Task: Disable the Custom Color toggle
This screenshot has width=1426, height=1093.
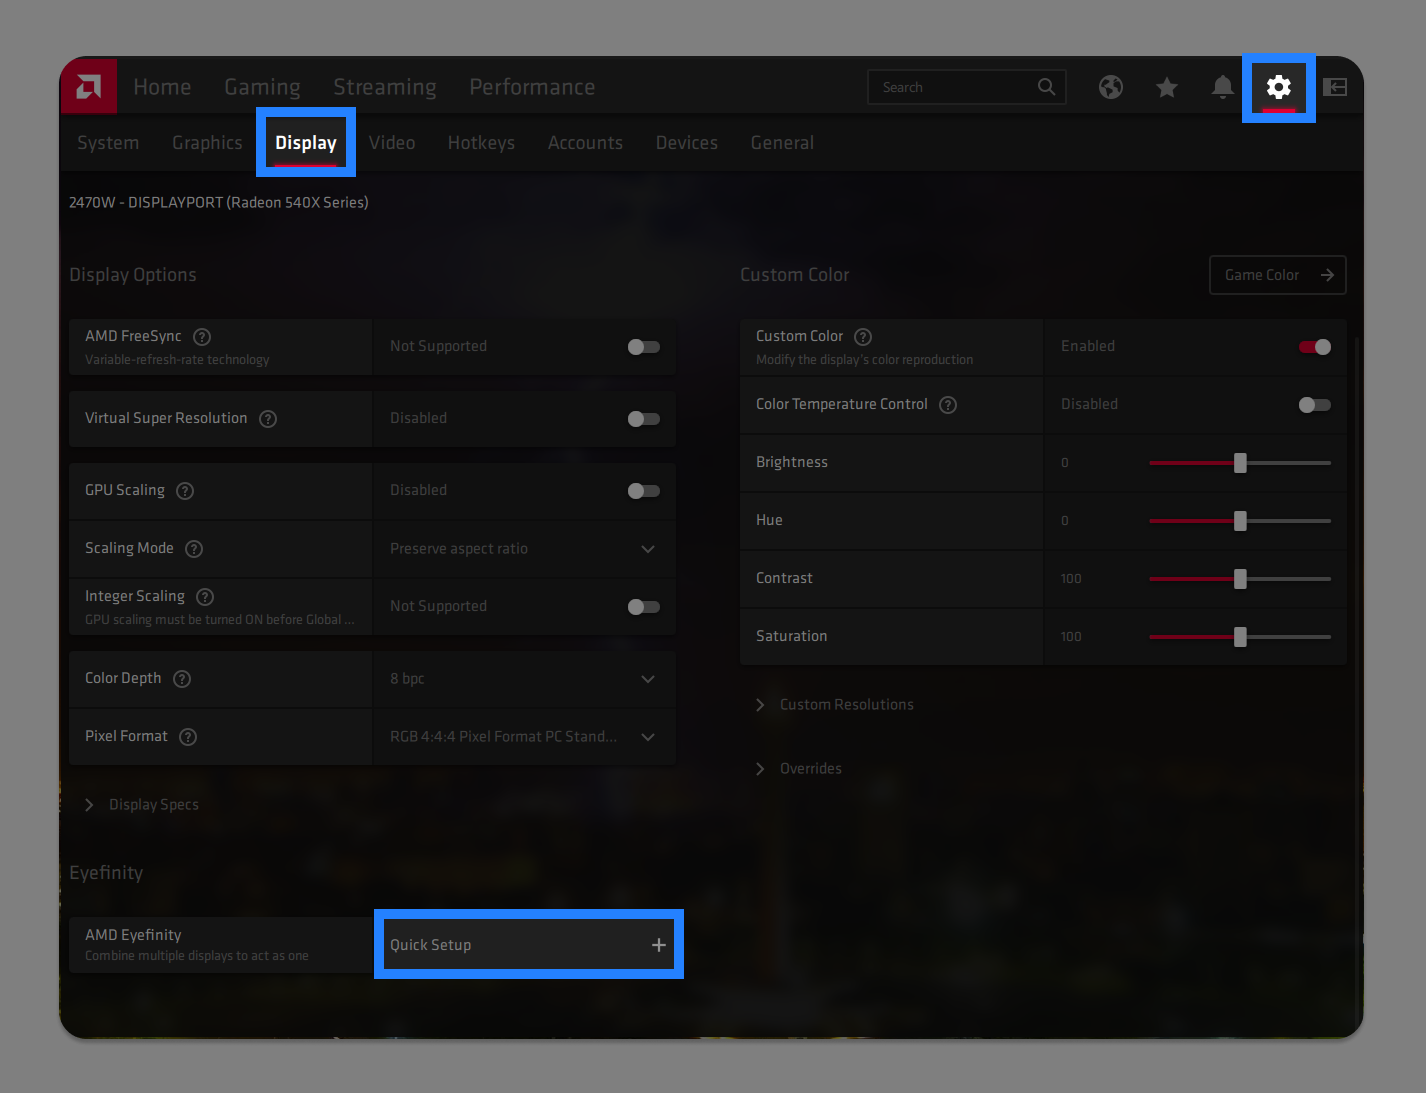Action: [1315, 347]
